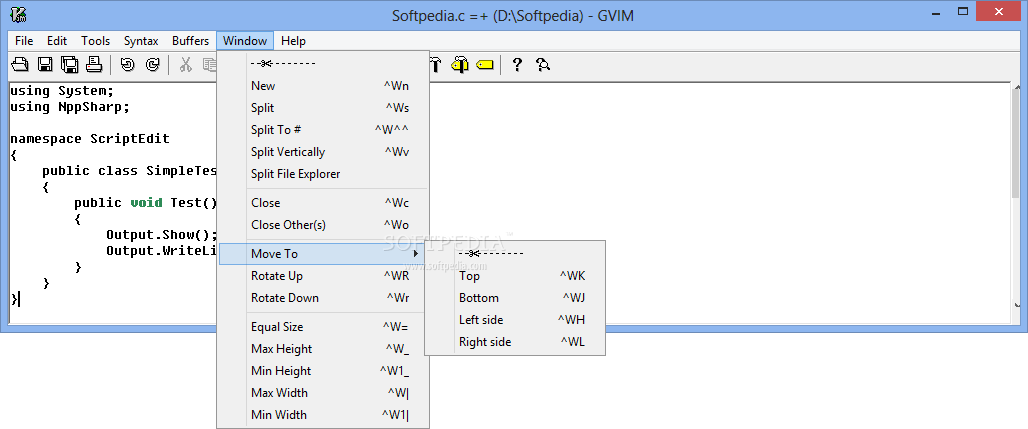Click the Copy icon beside scissors
The width and height of the screenshot is (1028, 429).
210,64
